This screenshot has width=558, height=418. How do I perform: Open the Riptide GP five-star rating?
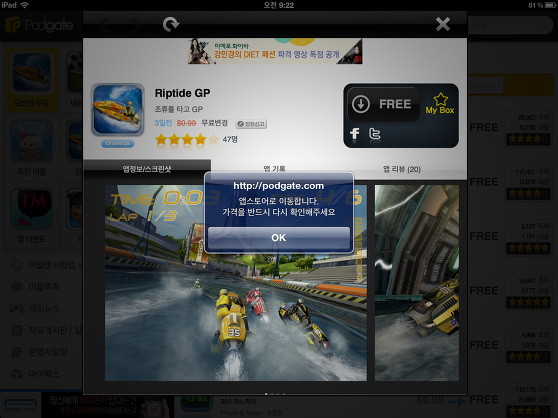click(x=187, y=139)
